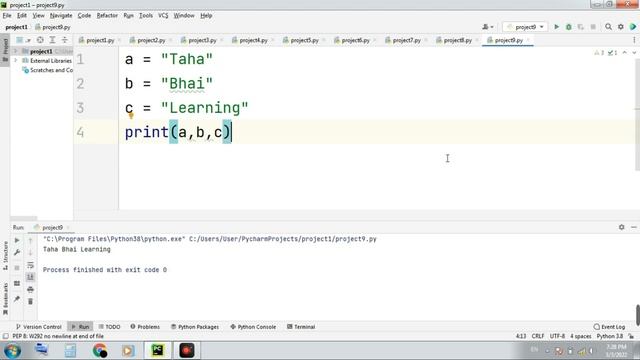Switch to the project7.py editor tab
The height and width of the screenshot is (360, 640).
pyautogui.click(x=406, y=40)
